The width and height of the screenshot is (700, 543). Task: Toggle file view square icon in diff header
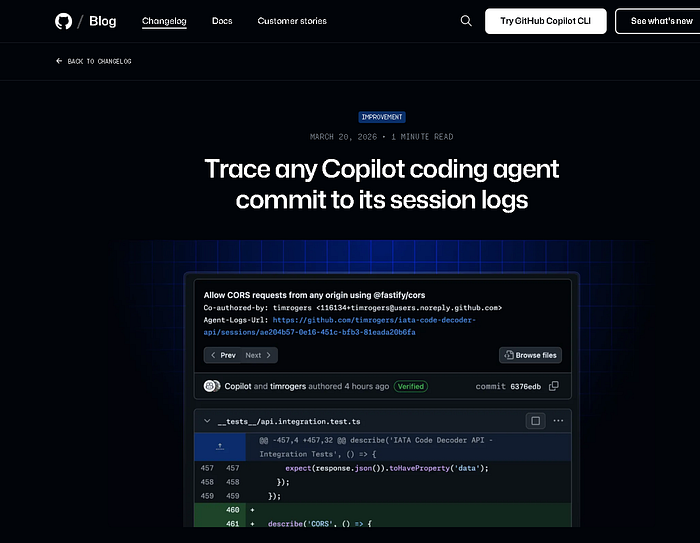(535, 421)
